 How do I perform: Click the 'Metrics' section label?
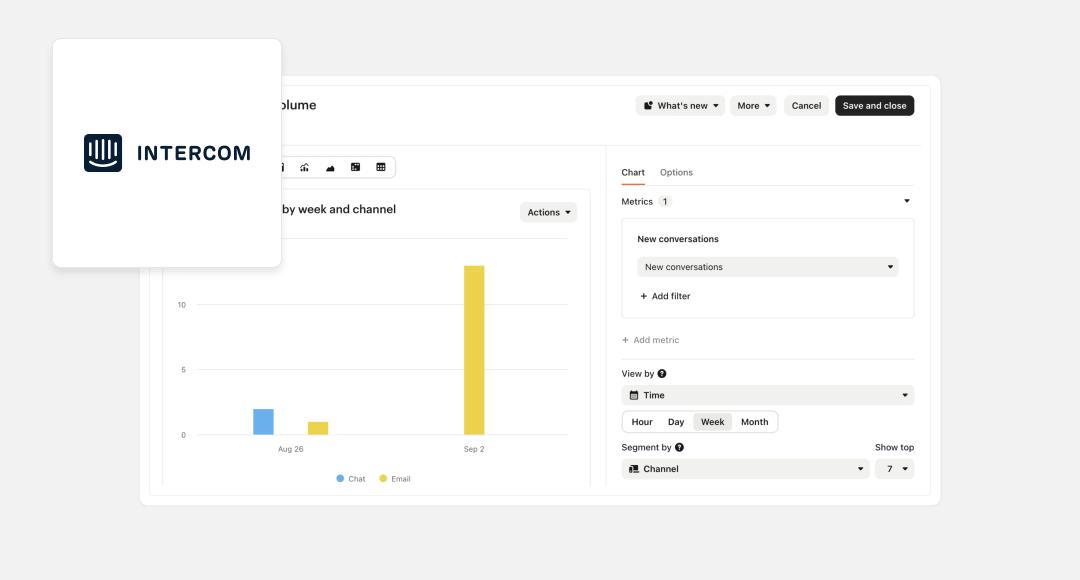pyautogui.click(x=637, y=202)
